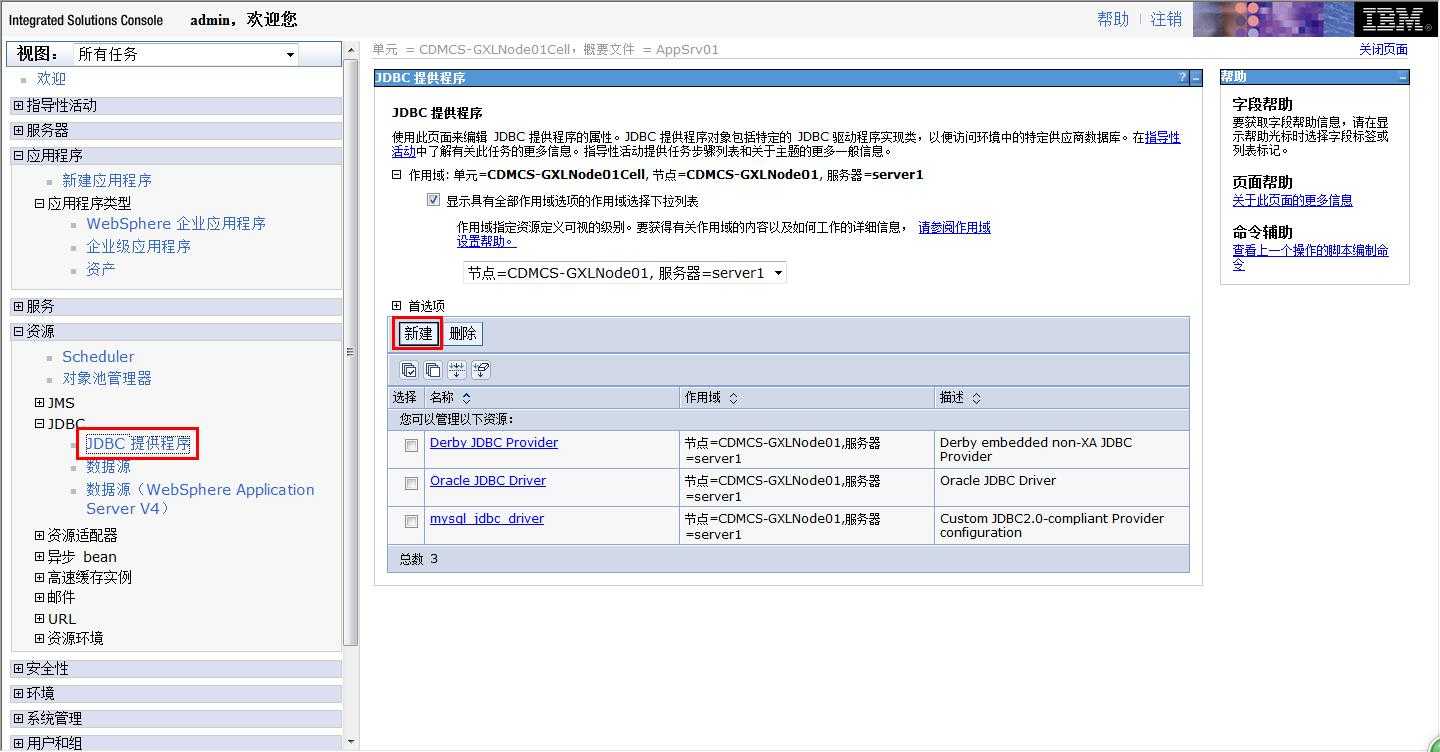
Task: Open 新建应用程序 in the navigation tree
Action: pyautogui.click(x=107, y=181)
